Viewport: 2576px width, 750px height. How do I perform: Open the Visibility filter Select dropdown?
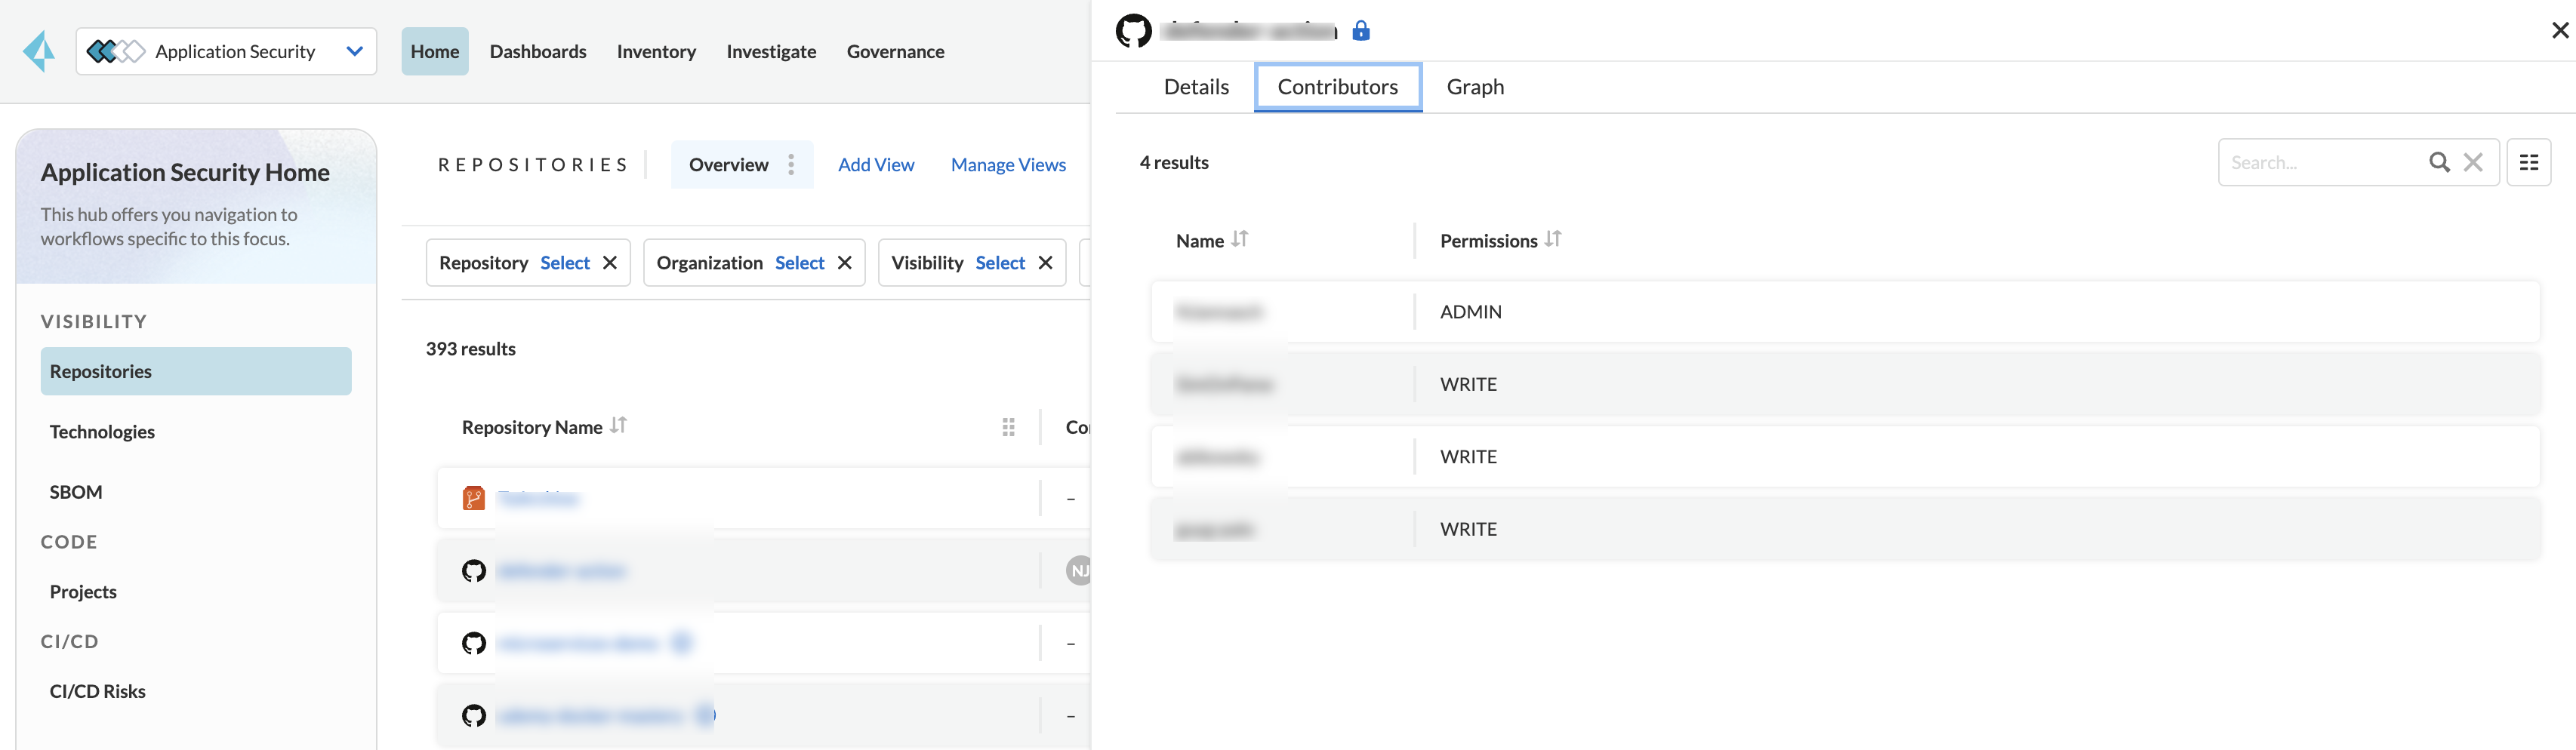click(x=1000, y=263)
